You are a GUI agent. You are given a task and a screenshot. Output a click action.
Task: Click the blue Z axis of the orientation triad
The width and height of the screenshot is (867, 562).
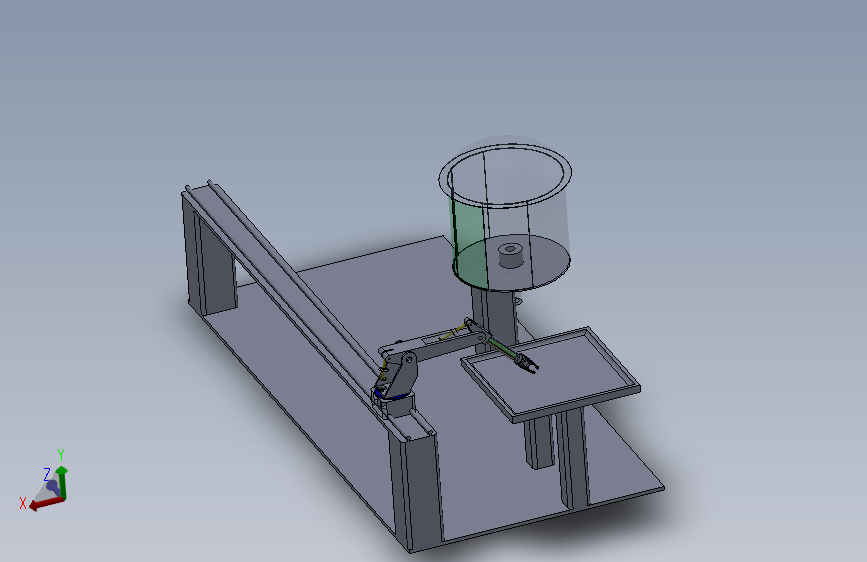pos(52,487)
